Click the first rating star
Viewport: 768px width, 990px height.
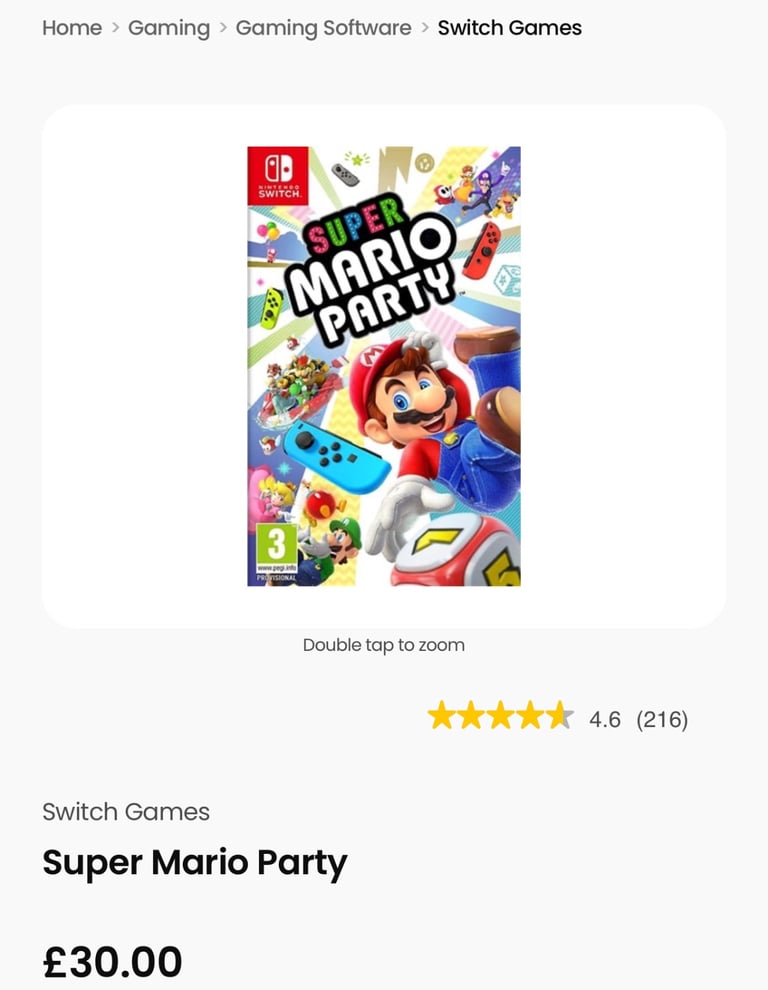pos(441,715)
